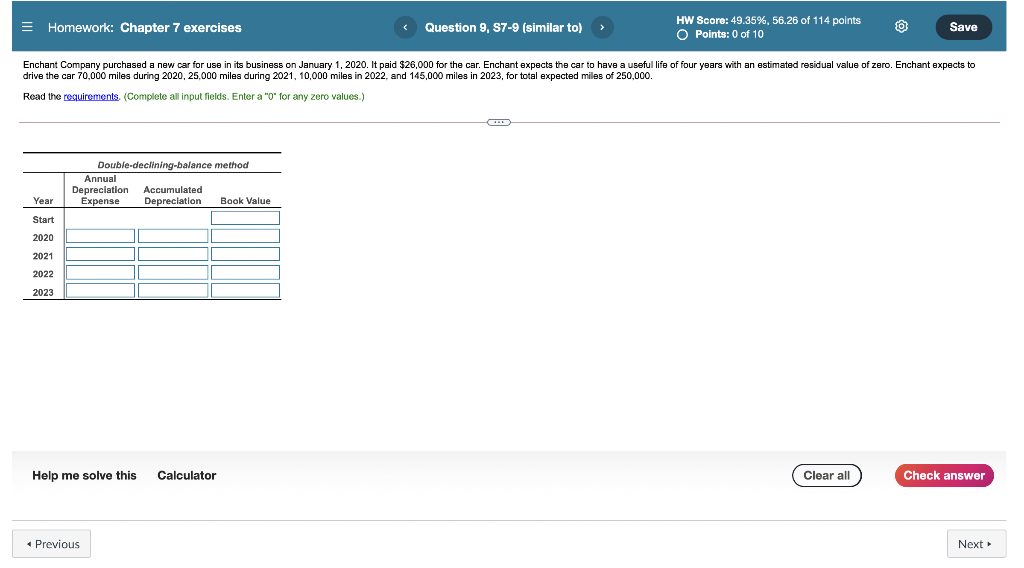1024x568 pixels.
Task: Select 2021 Accumulated Depreciation field
Action: pos(173,255)
